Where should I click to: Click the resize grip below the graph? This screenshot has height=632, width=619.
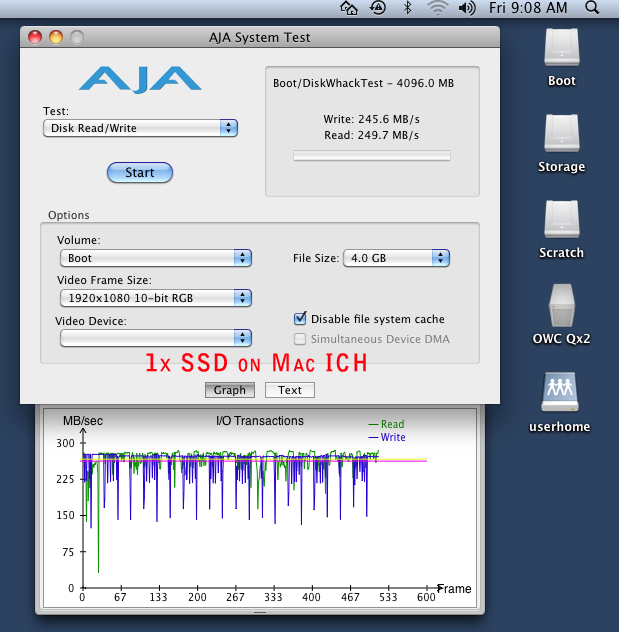[x=260, y=612]
